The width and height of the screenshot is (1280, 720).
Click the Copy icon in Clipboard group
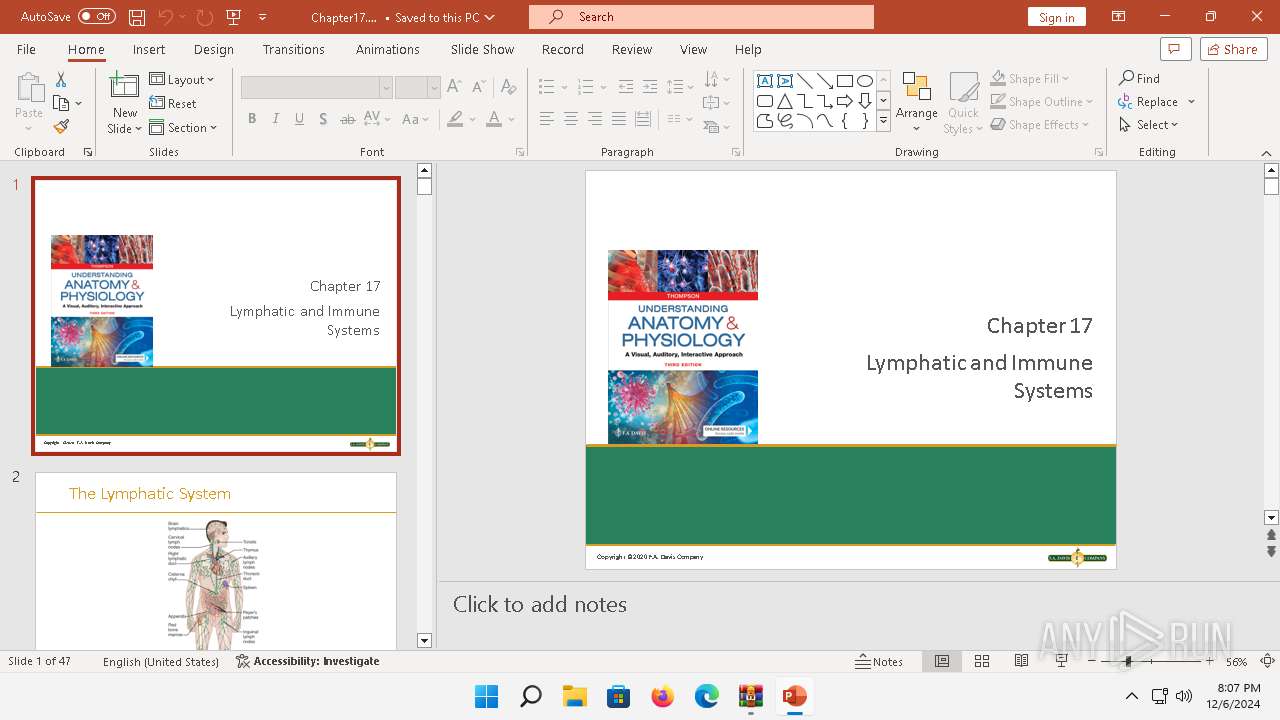(x=61, y=104)
